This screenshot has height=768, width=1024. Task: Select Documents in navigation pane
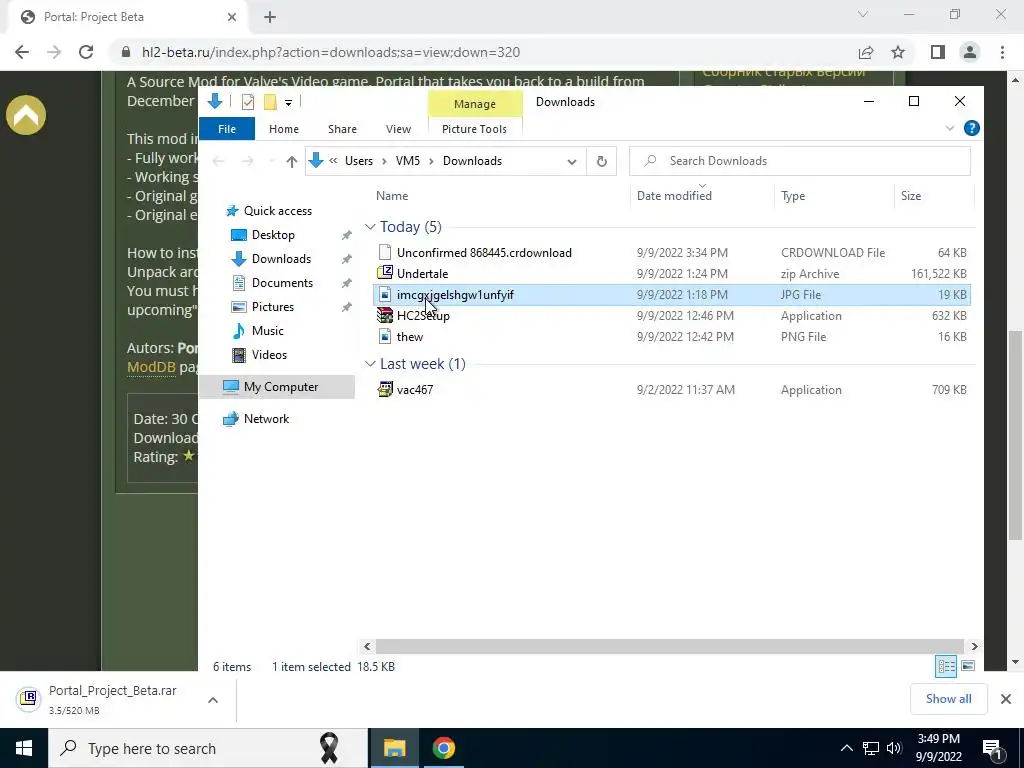[282, 283]
